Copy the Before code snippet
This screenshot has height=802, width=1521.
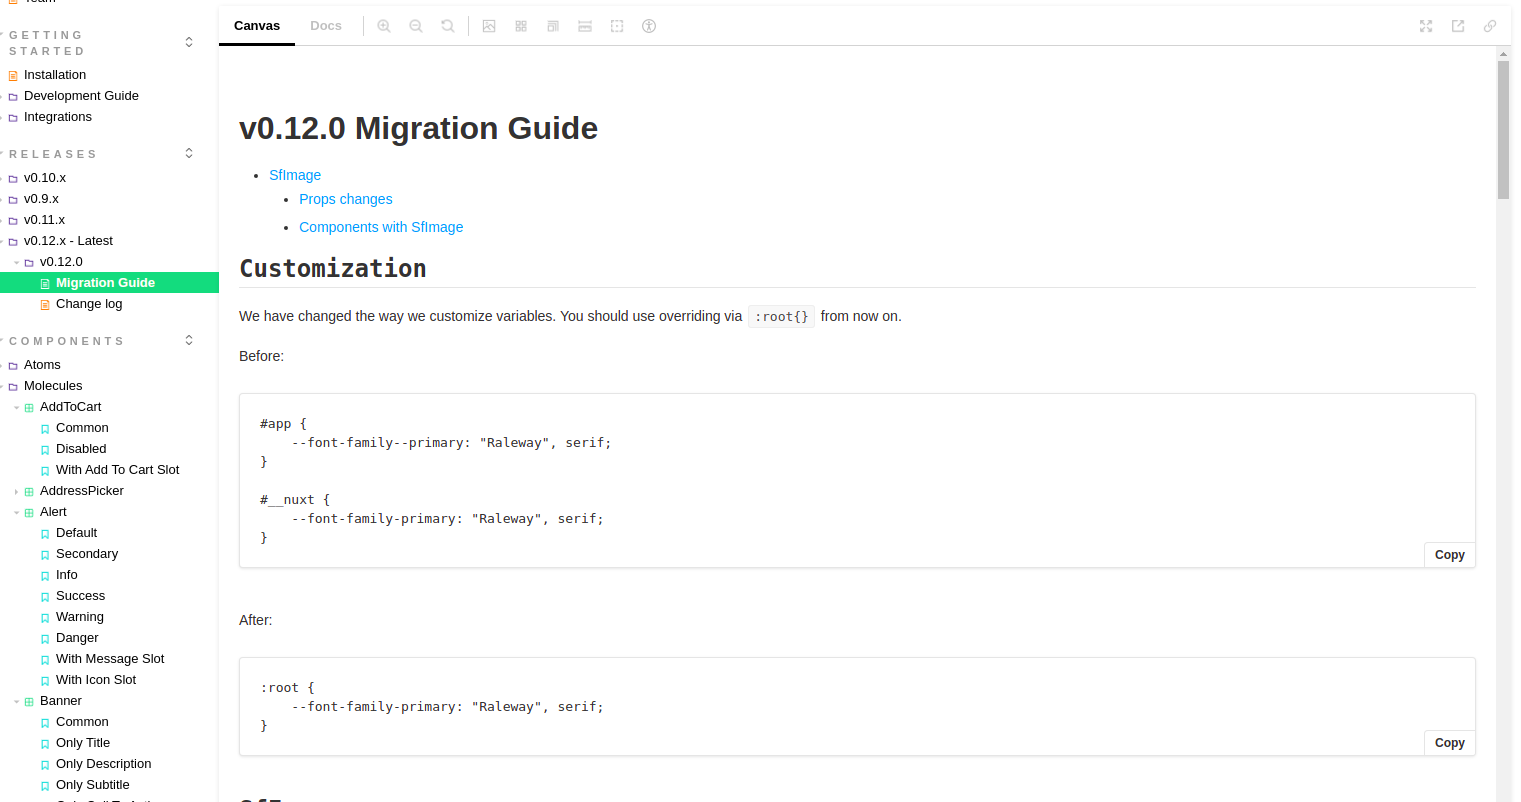point(1449,554)
